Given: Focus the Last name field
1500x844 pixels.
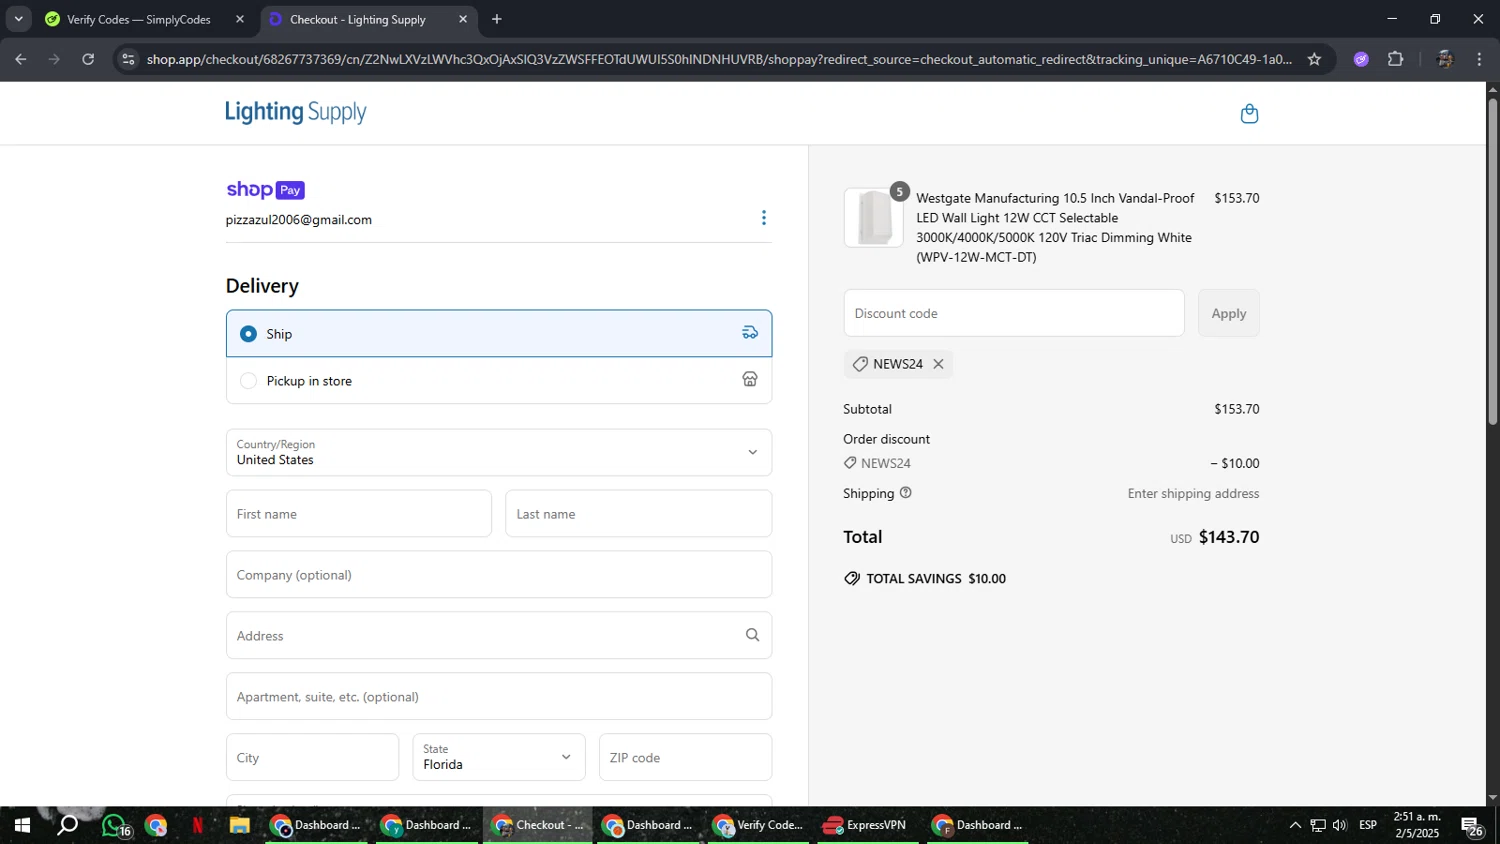Looking at the screenshot, I should pos(639,514).
